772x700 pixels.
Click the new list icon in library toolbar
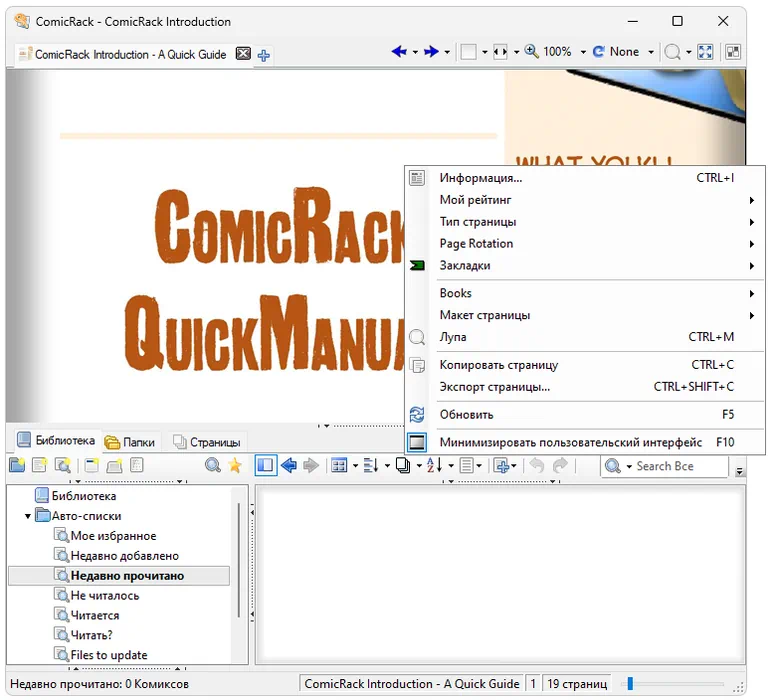pos(39,465)
